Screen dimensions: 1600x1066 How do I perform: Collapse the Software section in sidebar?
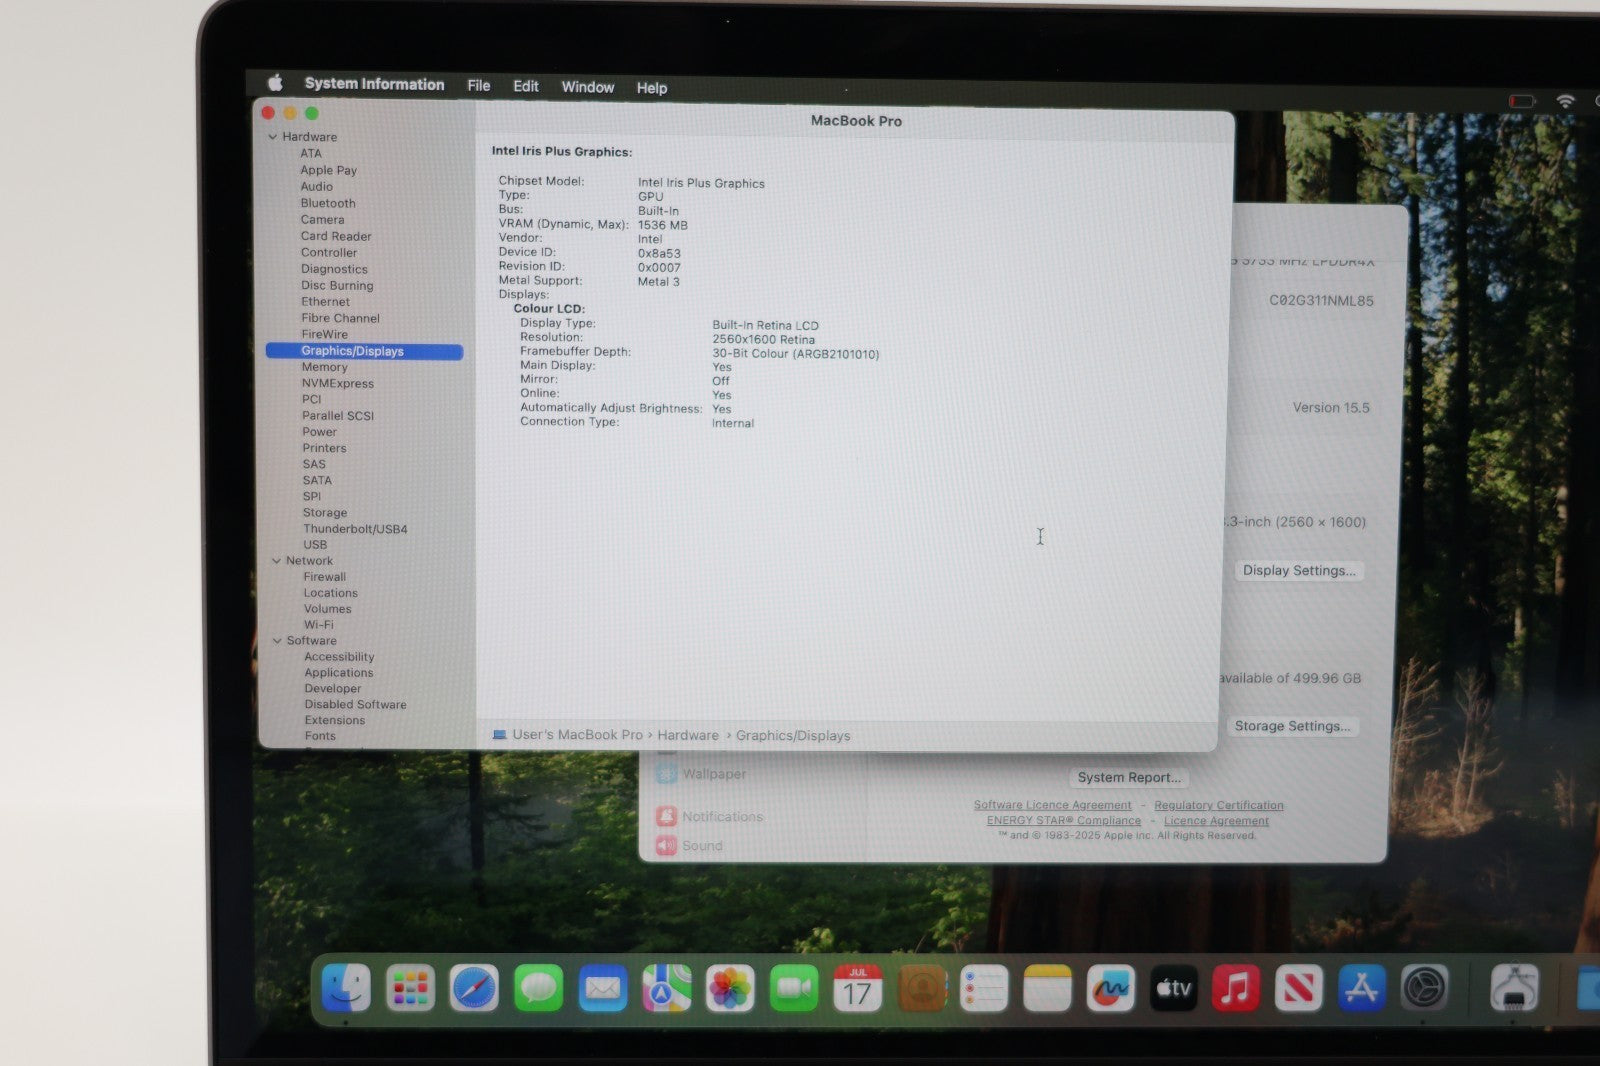tap(278, 641)
